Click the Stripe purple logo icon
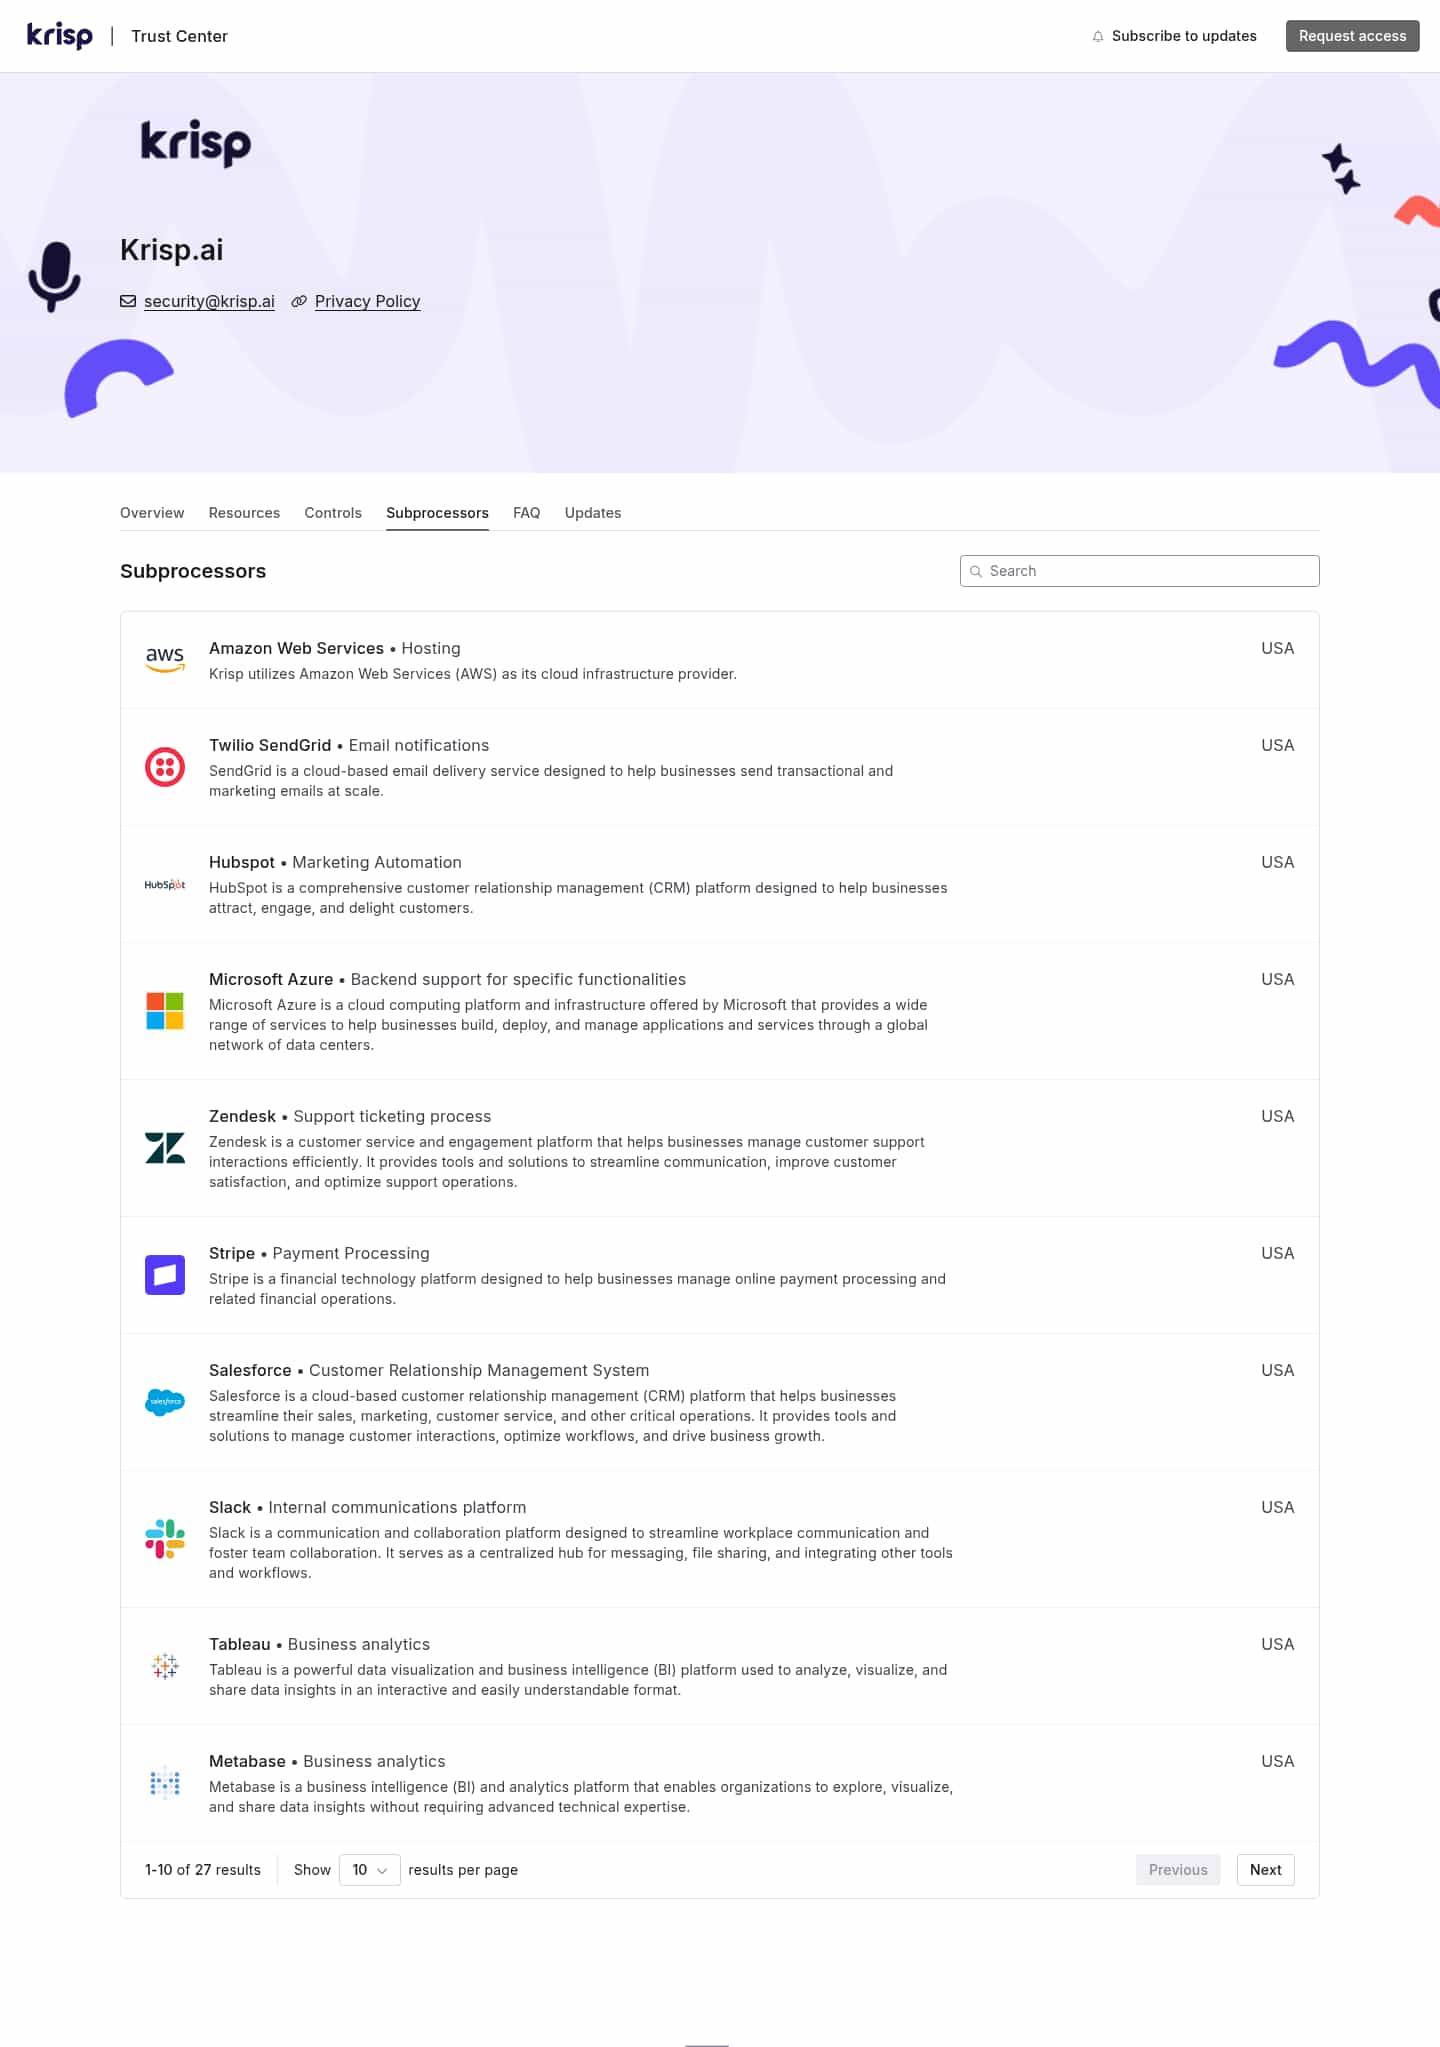 coord(165,1275)
